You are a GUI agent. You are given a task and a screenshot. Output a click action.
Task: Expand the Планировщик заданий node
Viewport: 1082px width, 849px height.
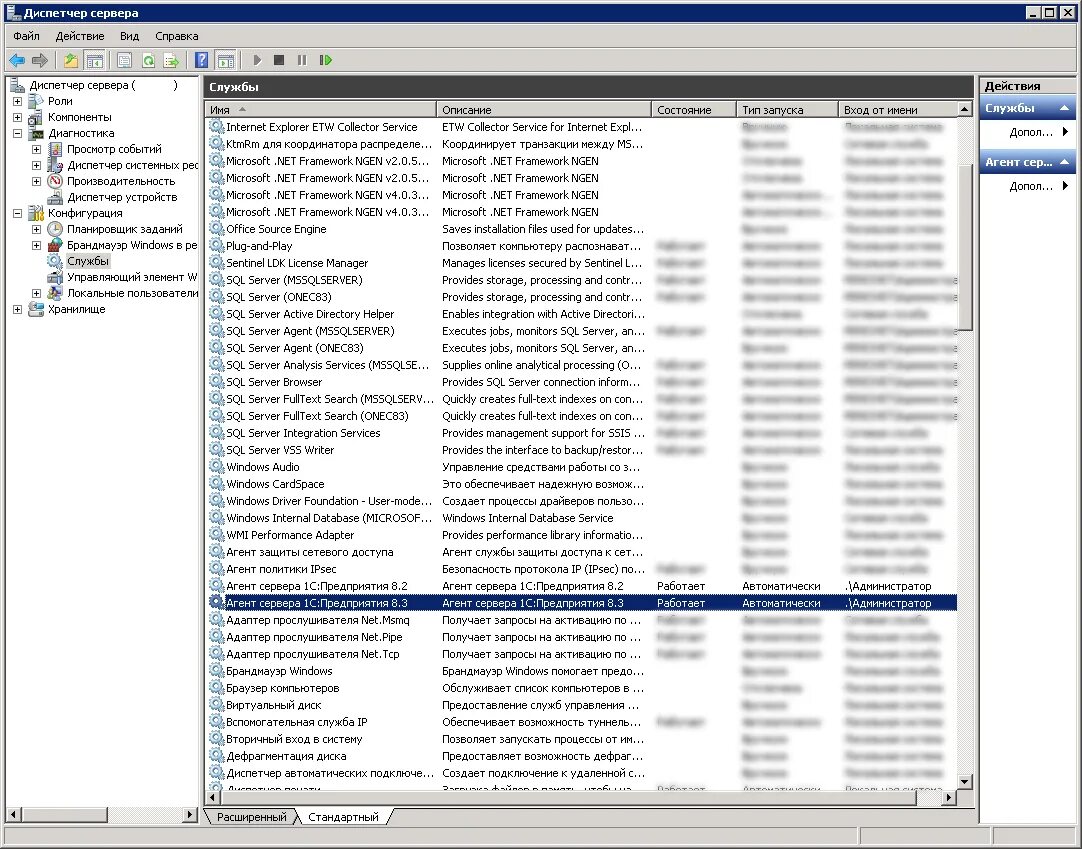point(37,229)
